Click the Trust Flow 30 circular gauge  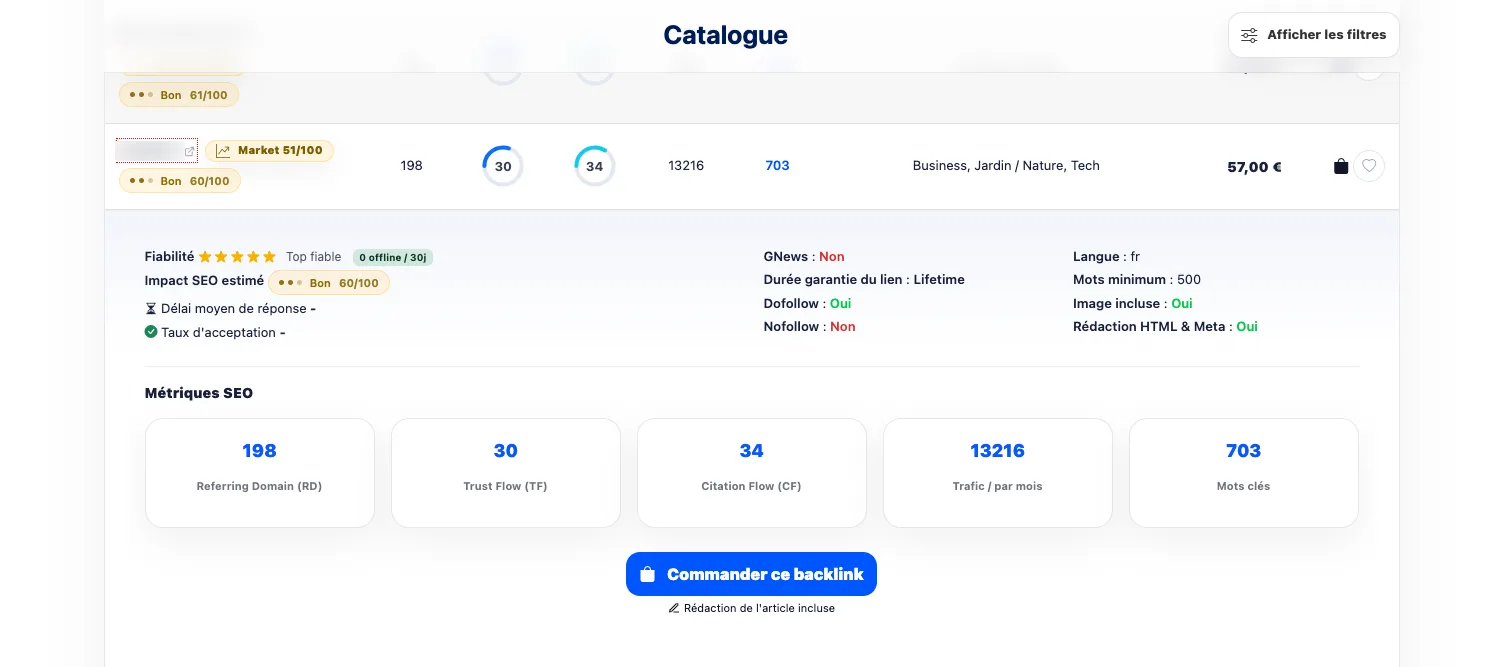[x=503, y=166]
